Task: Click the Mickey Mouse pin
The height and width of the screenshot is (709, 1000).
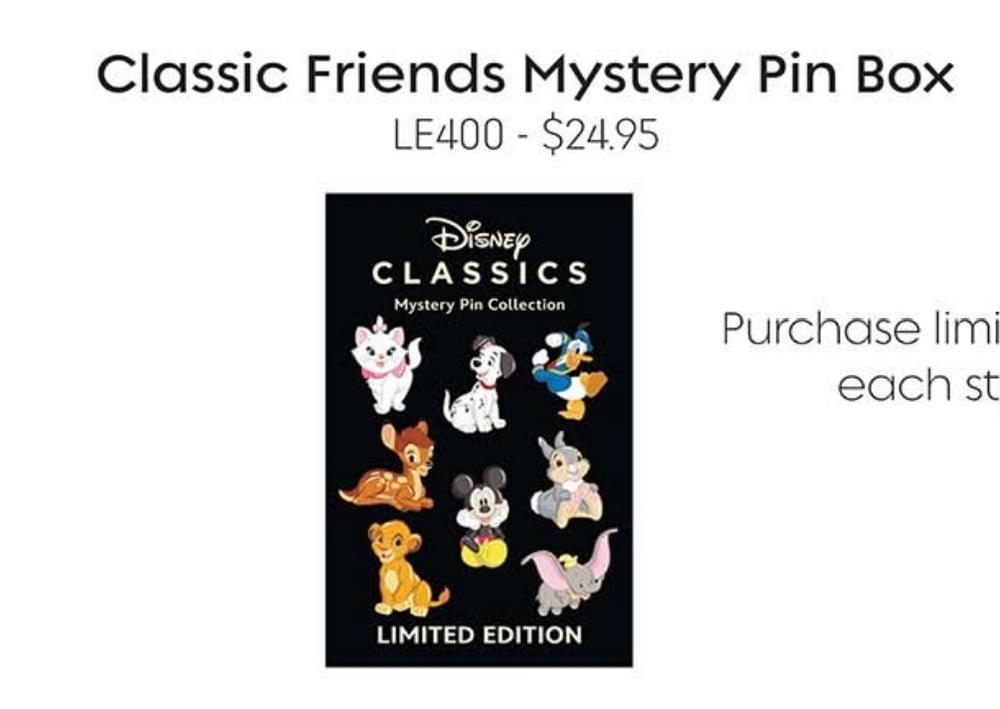Action: tap(481, 517)
